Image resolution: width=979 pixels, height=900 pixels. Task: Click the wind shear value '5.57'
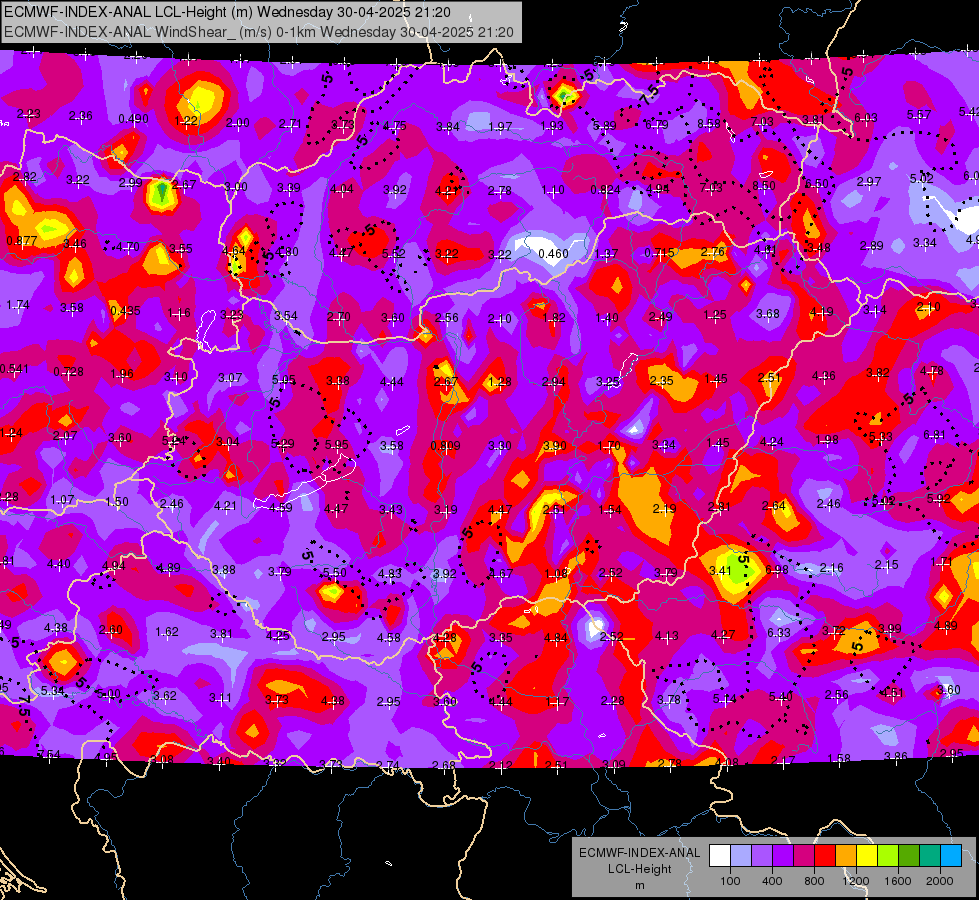point(918,114)
